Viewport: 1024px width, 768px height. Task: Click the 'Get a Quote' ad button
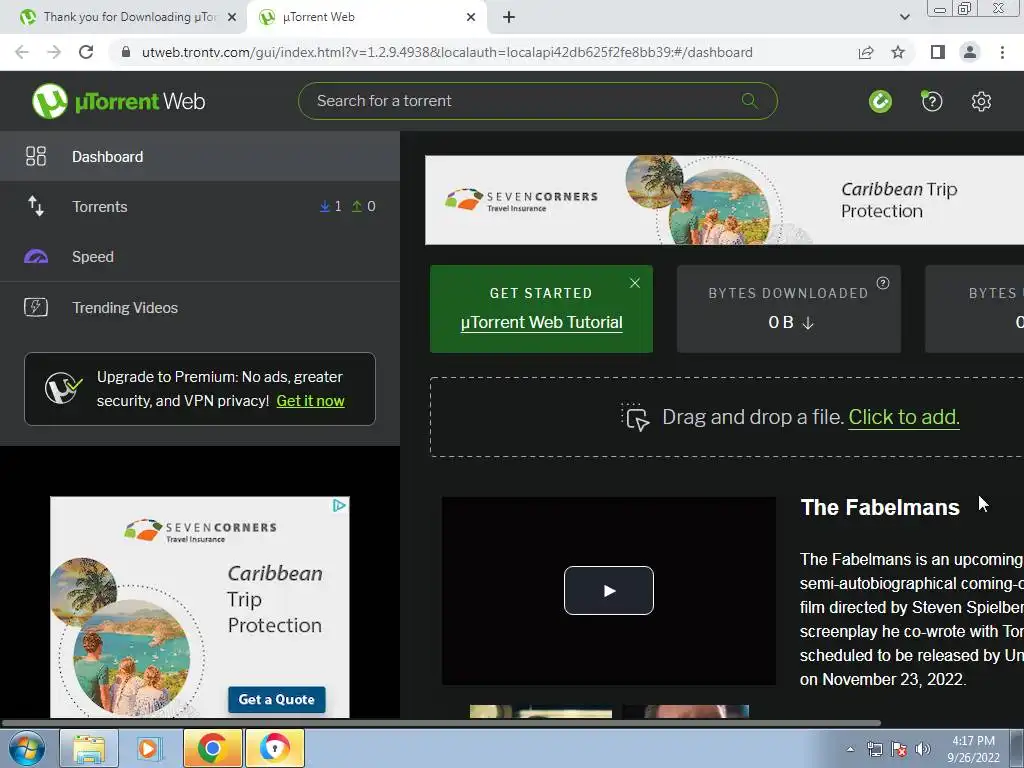point(276,699)
